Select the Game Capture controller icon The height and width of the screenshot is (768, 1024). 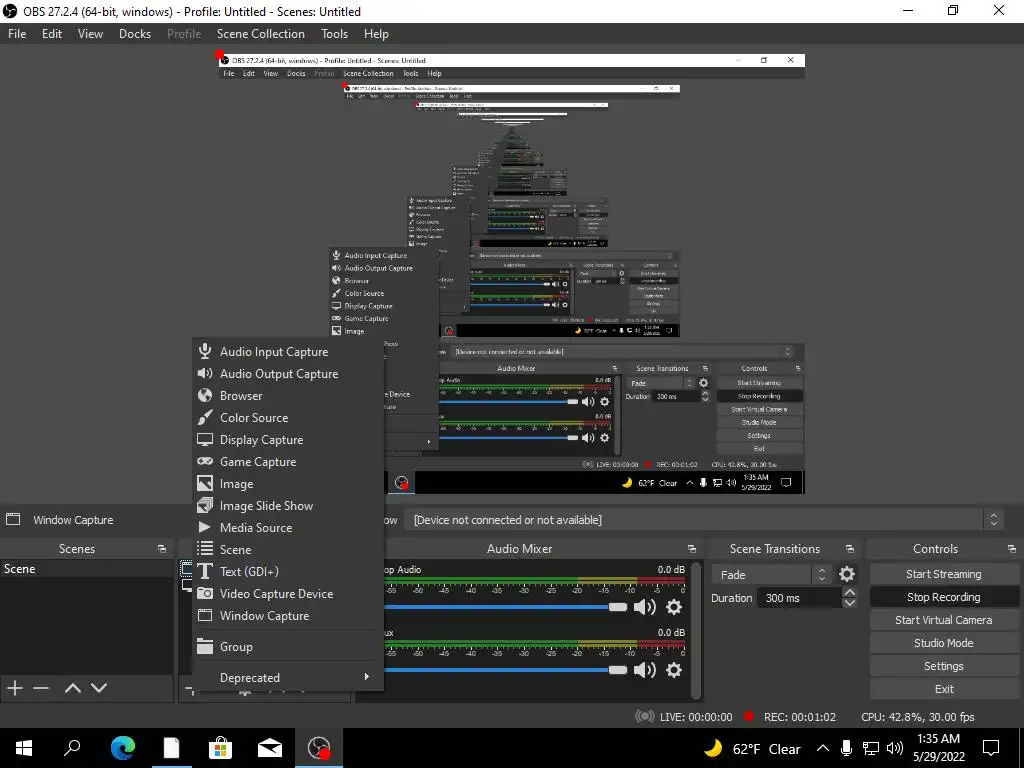coord(205,461)
